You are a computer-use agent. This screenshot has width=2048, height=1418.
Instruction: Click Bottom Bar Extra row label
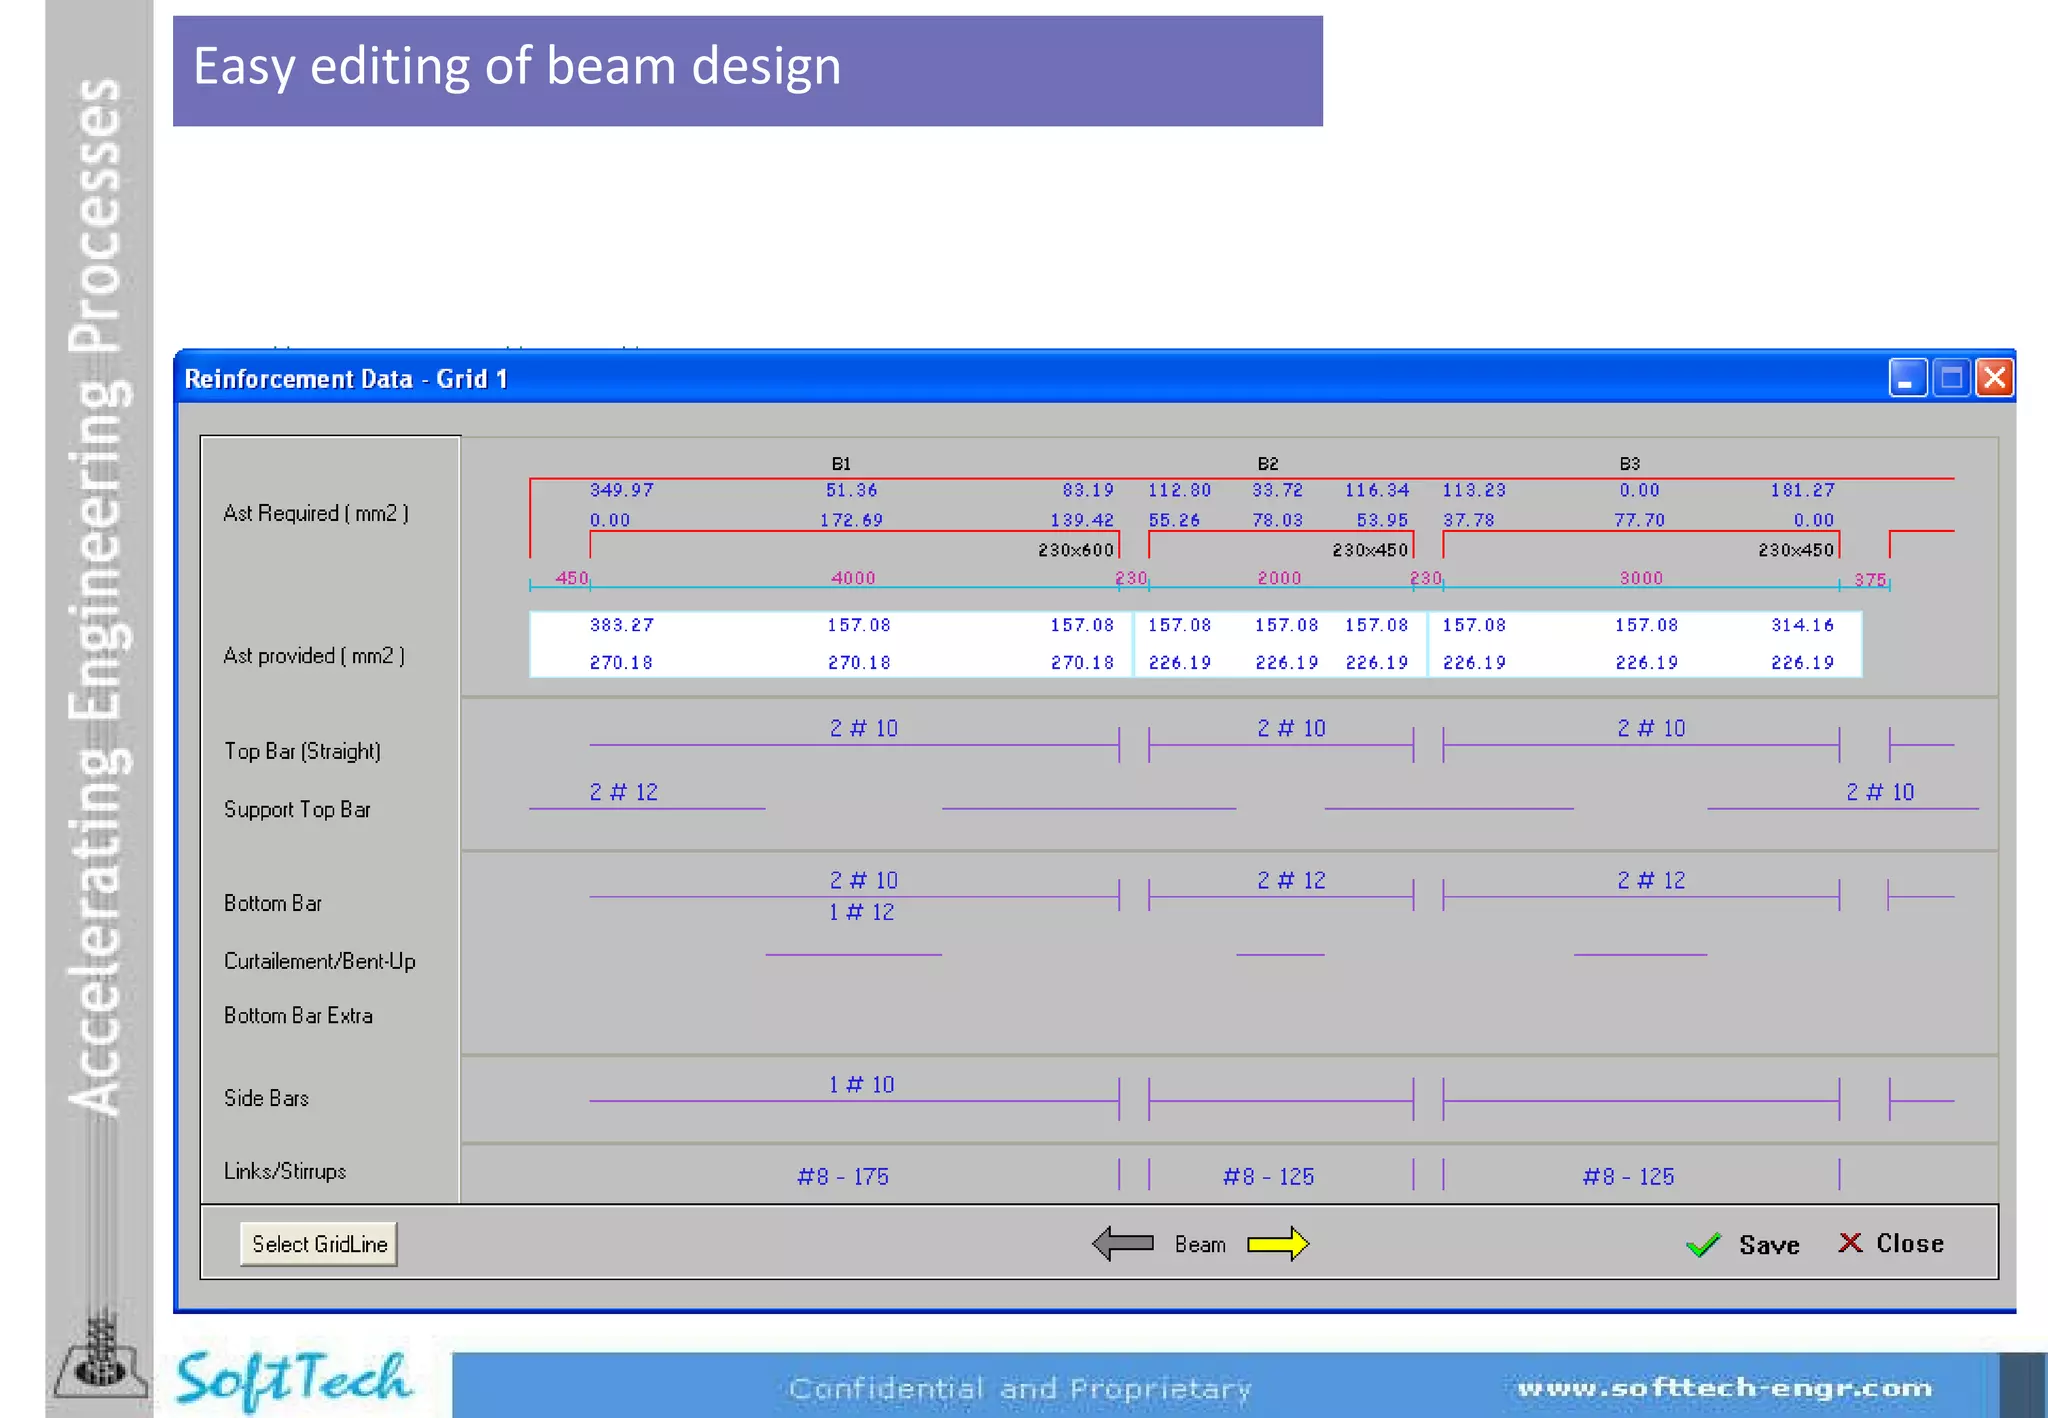(298, 1015)
